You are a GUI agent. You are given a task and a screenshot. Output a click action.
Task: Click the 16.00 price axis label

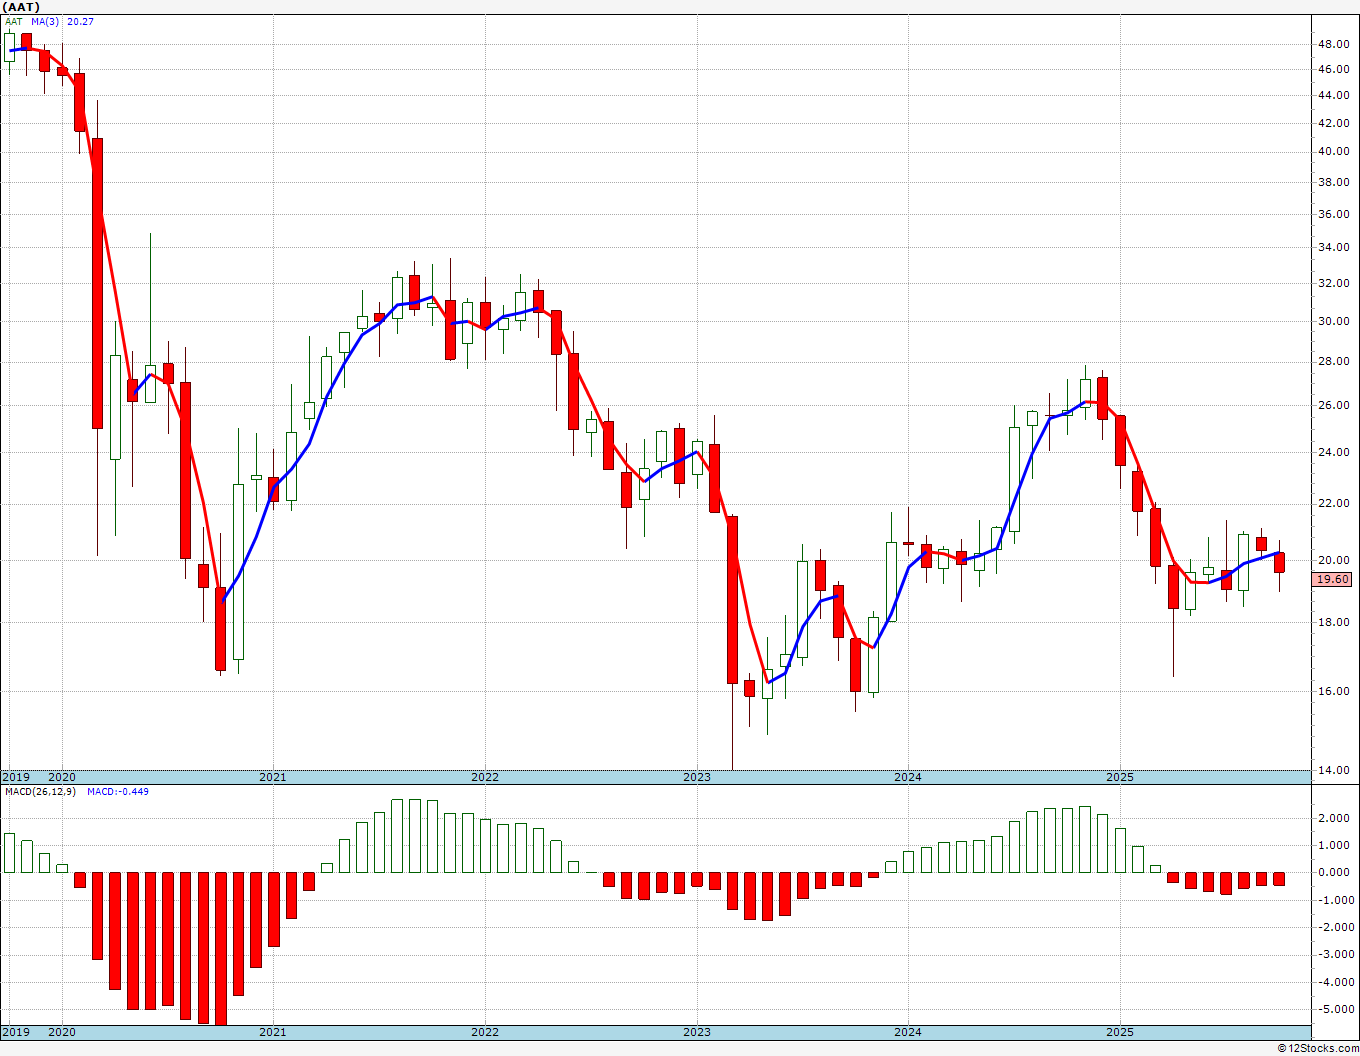pyautogui.click(x=1333, y=691)
